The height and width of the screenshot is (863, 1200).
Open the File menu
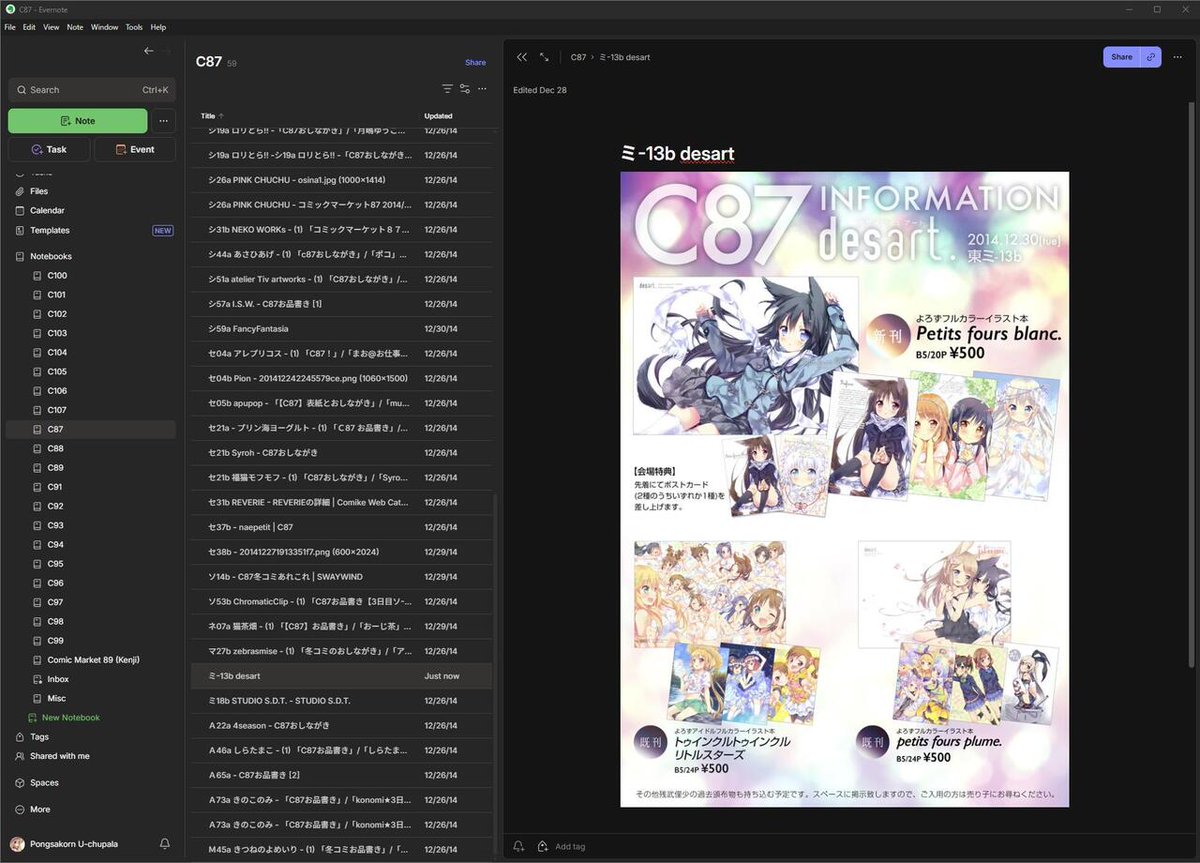[10, 27]
